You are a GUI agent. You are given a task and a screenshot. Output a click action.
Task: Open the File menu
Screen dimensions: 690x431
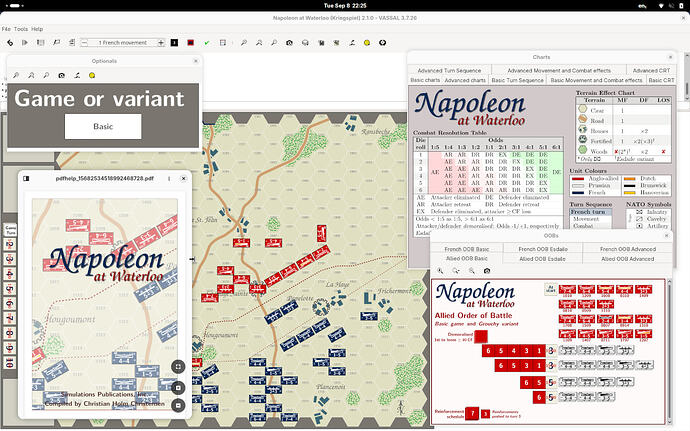pyautogui.click(x=6, y=29)
